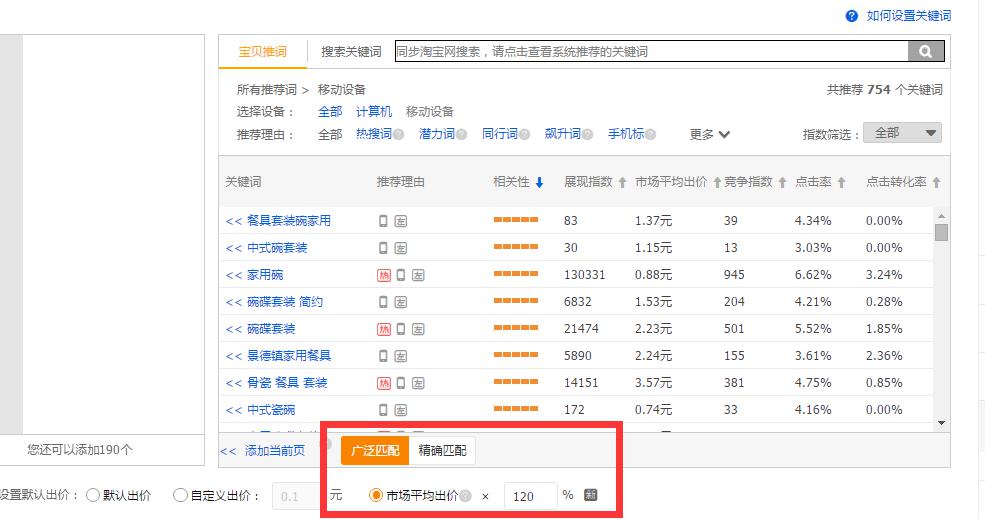Click the question mark beside 市场平均出价 radio
985x519 pixels.
(465, 496)
